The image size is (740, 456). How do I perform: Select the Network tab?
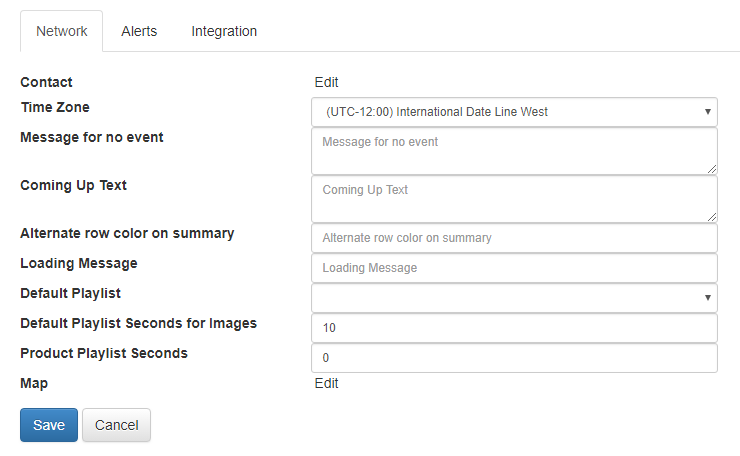(x=61, y=31)
